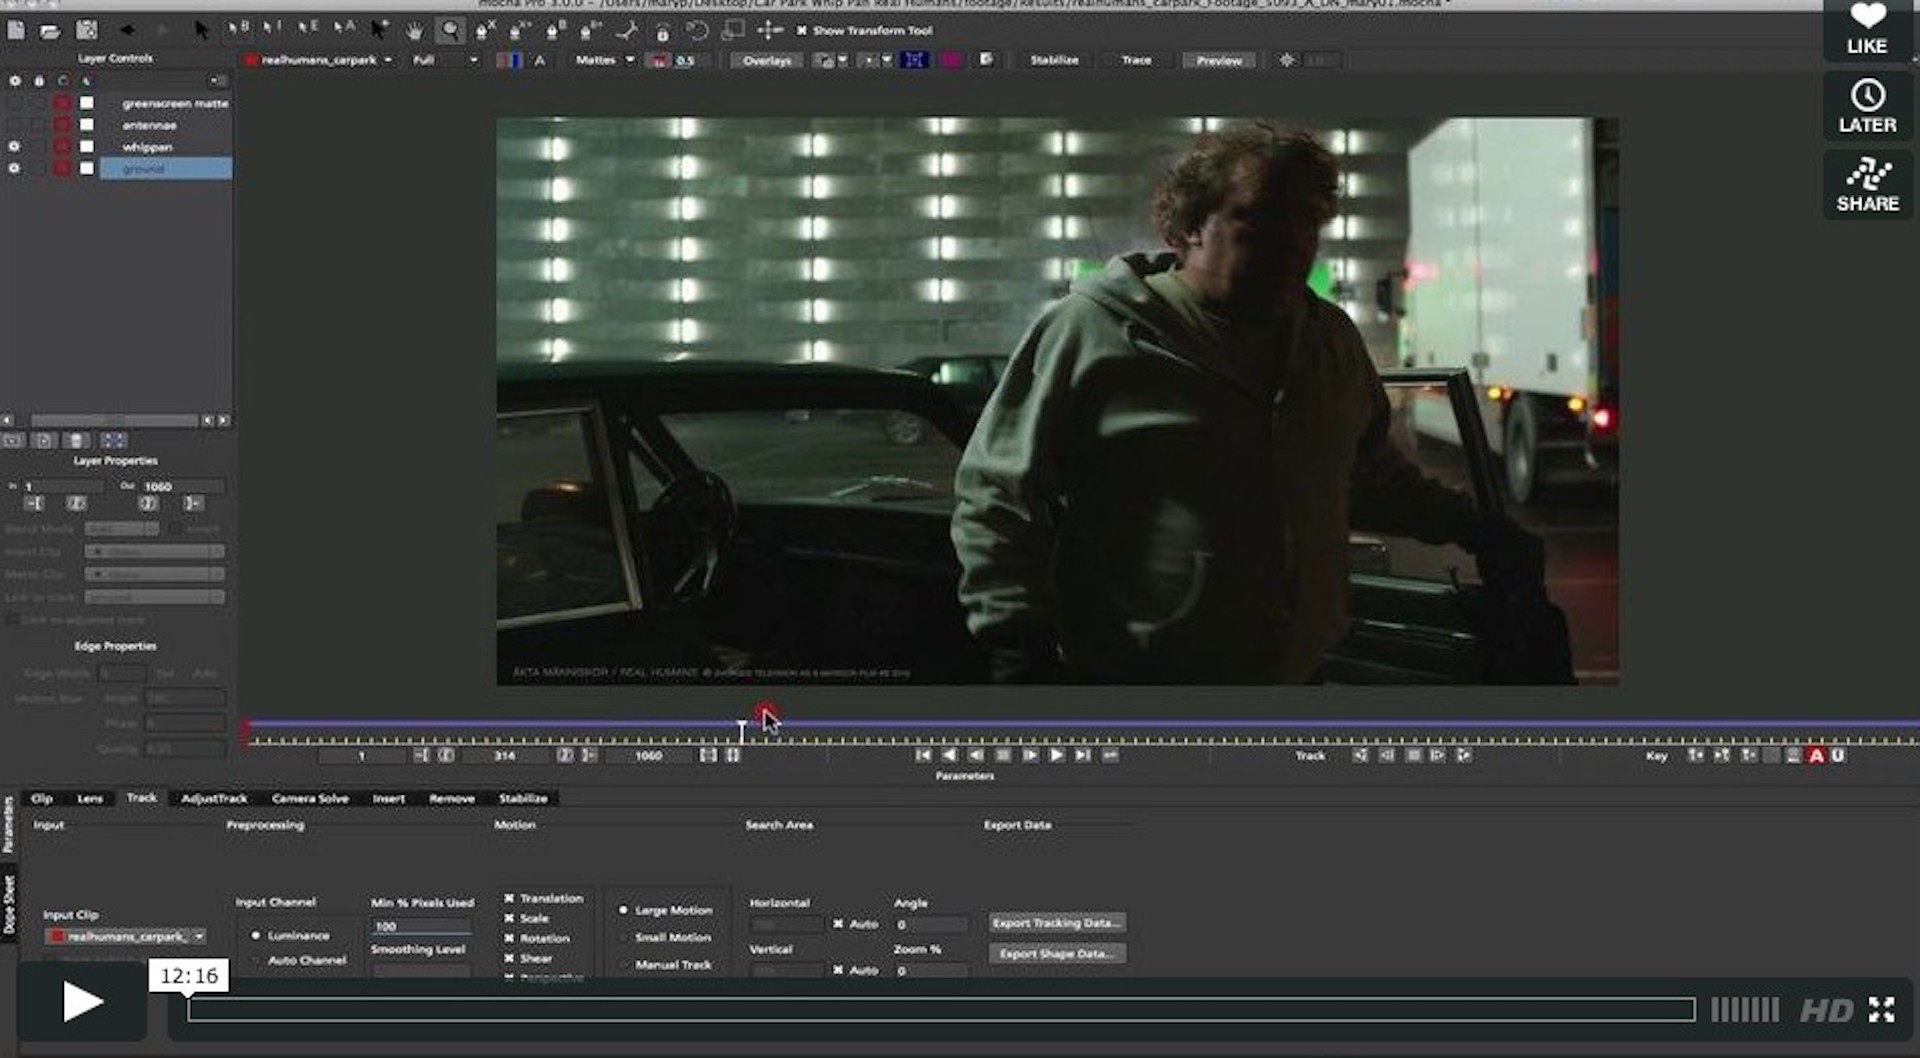Select the create X-spline layer pen tool
This screenshot has height=1058, width=1920.
[x=485, y=31]
